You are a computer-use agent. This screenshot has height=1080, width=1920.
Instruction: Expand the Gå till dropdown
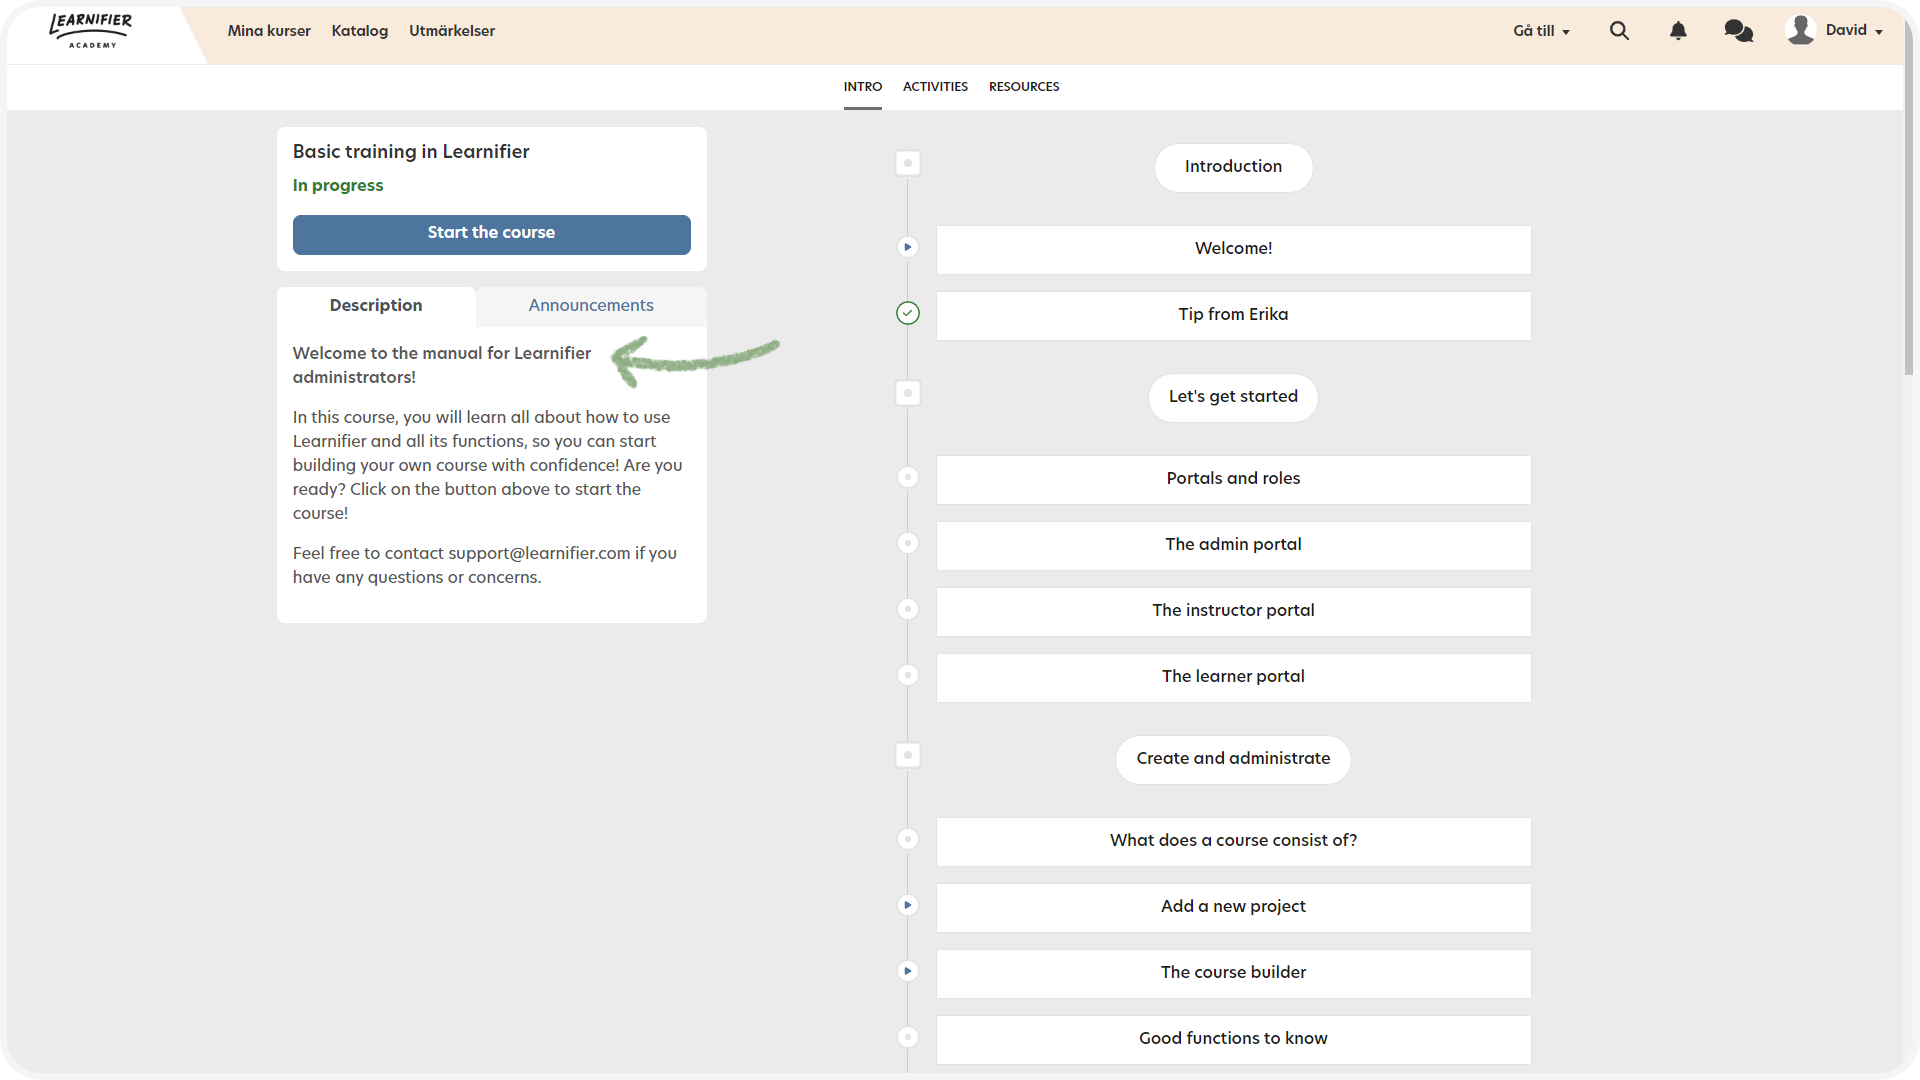(x=1541, y=31)
